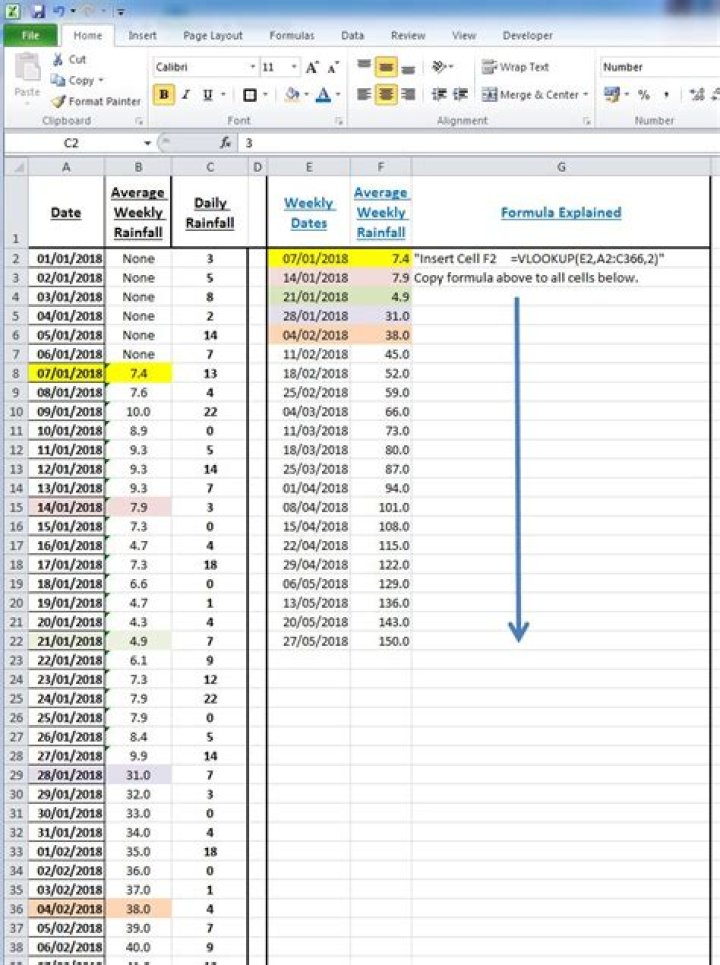The width and height of the screenshot is (720, 965).
Task: Switch to Data tab
Action: pos(353,36)
